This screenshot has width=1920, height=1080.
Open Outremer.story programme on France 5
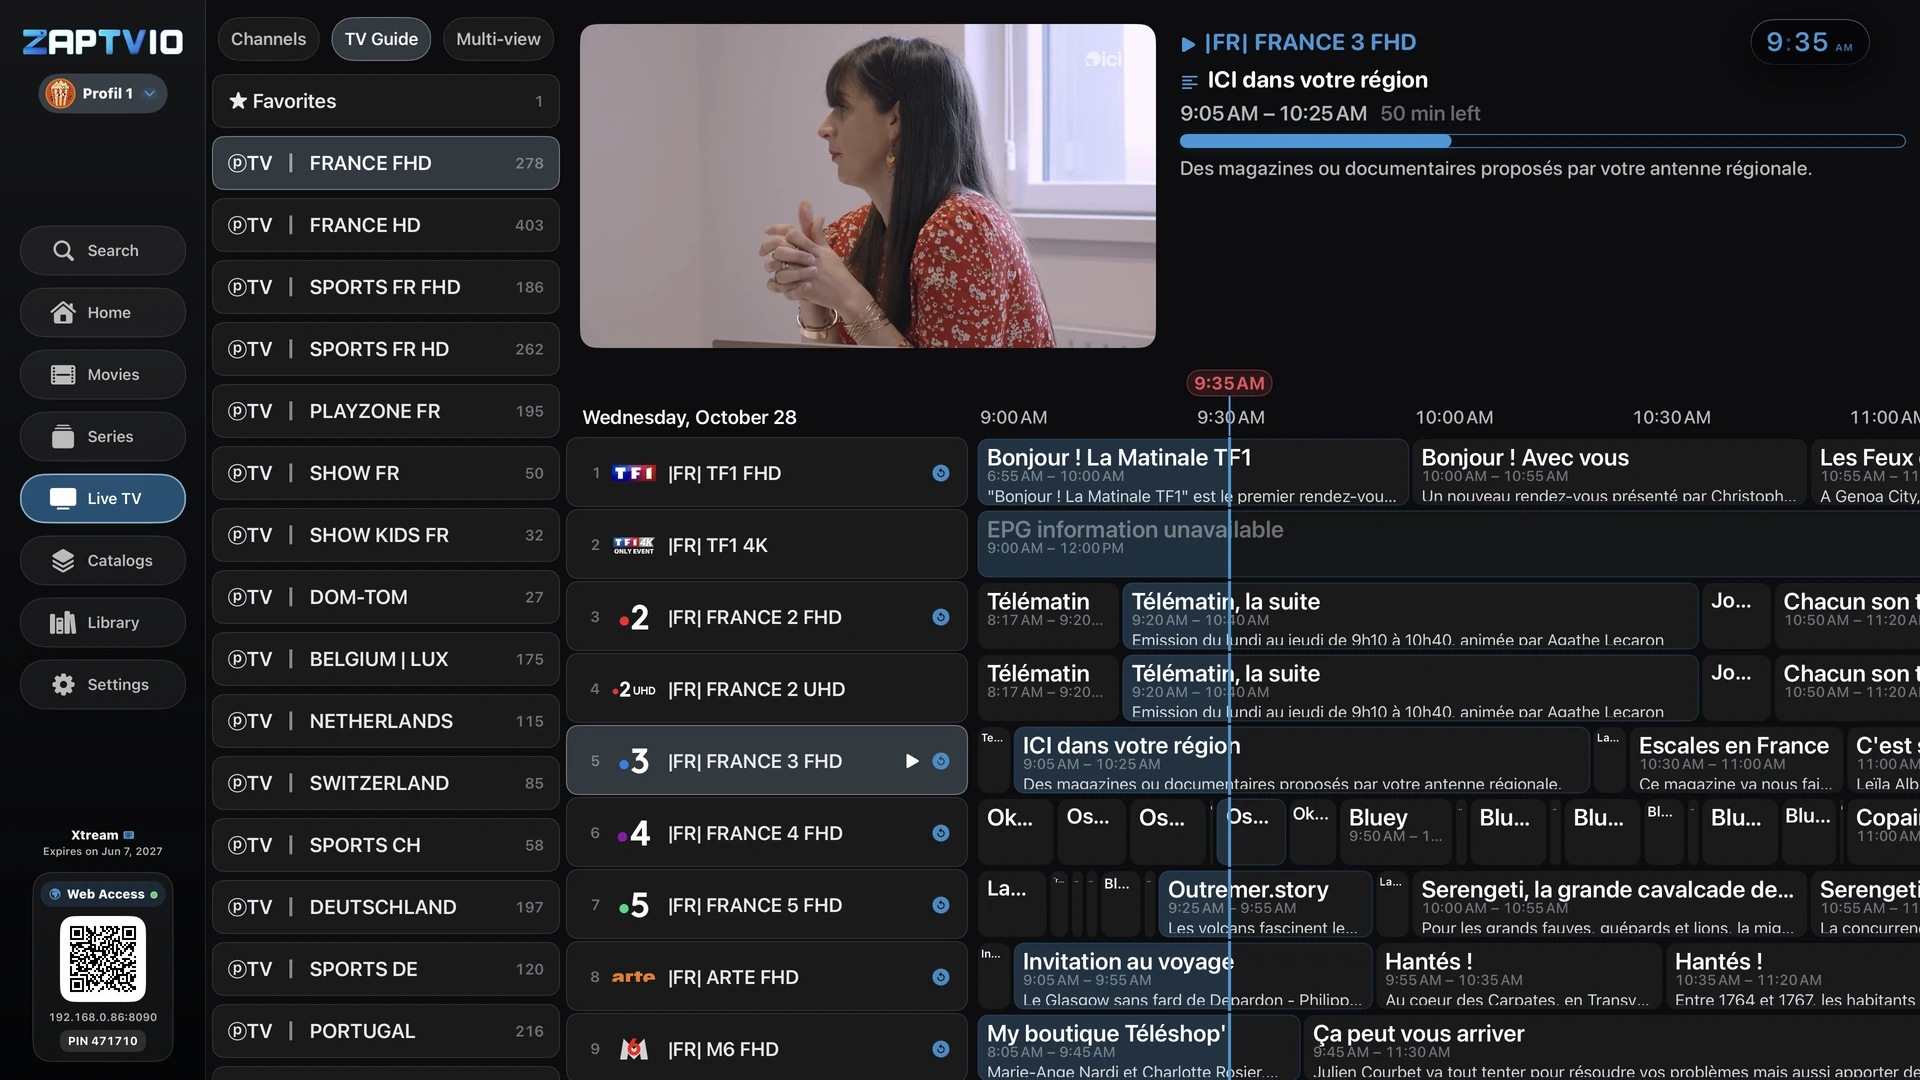1265,905
